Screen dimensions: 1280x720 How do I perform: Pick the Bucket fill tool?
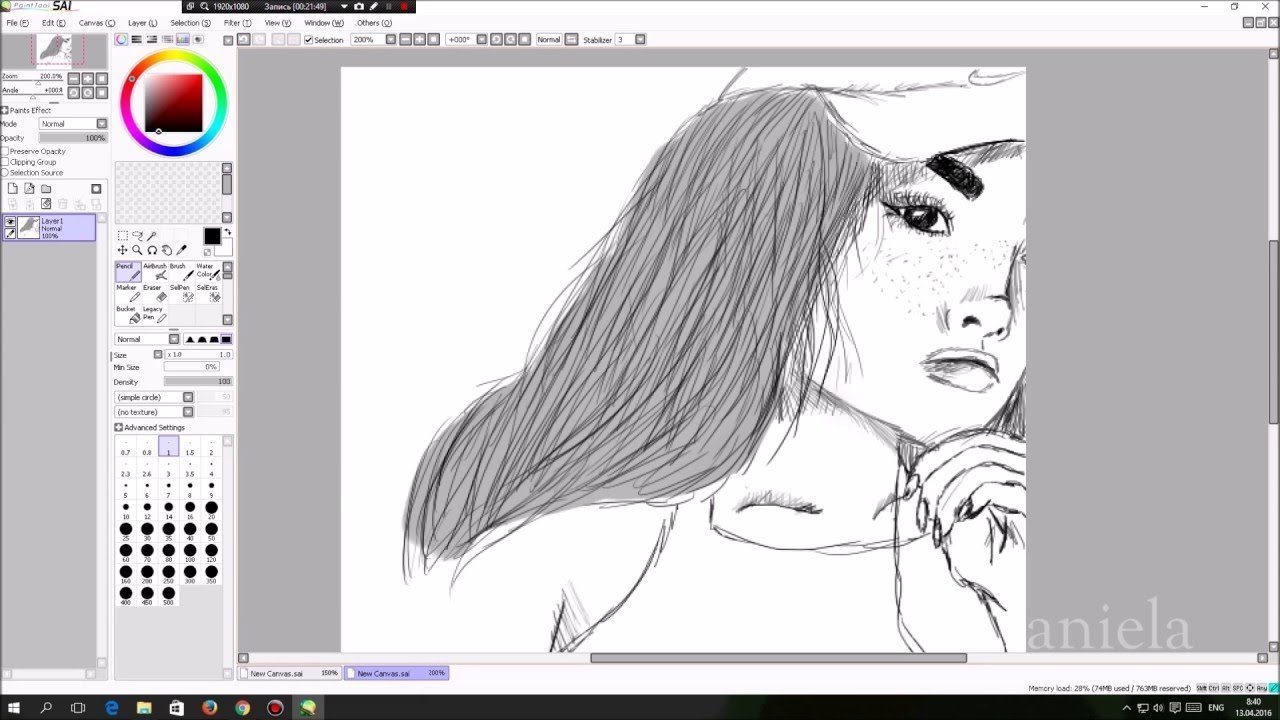coord(128,314)
